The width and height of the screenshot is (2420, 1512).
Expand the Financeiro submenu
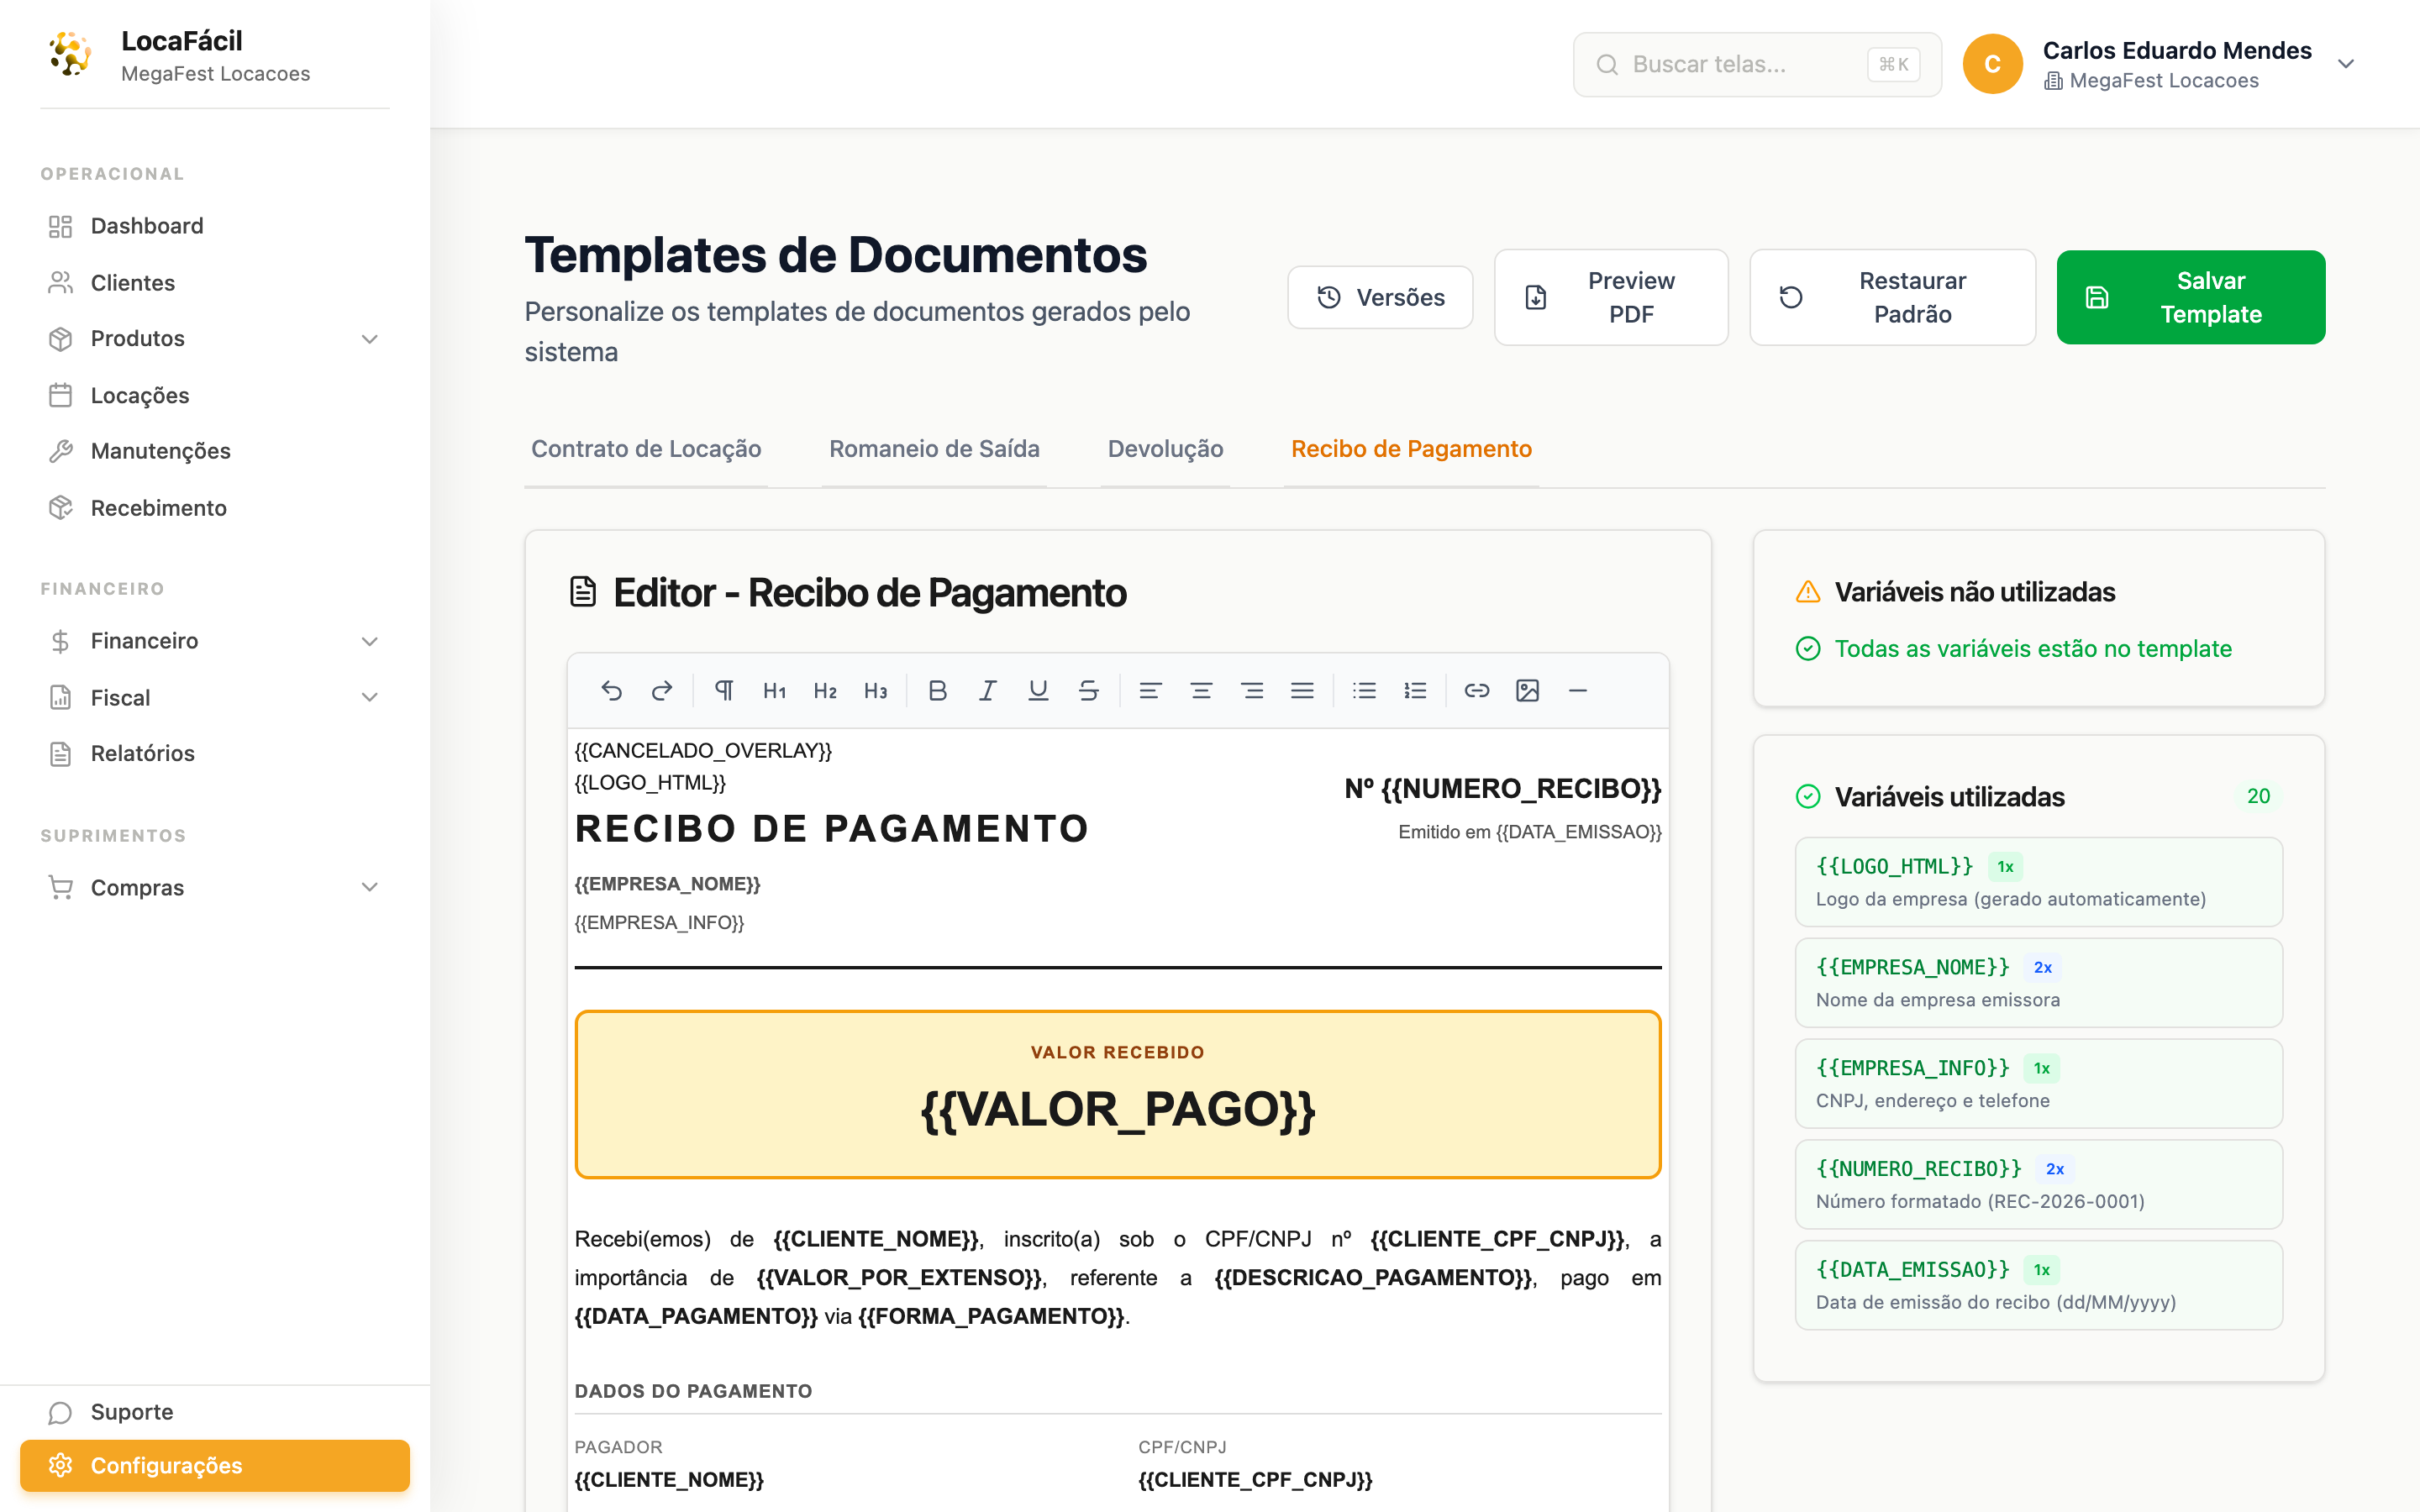pyautogui.click(x=369, y=641)
